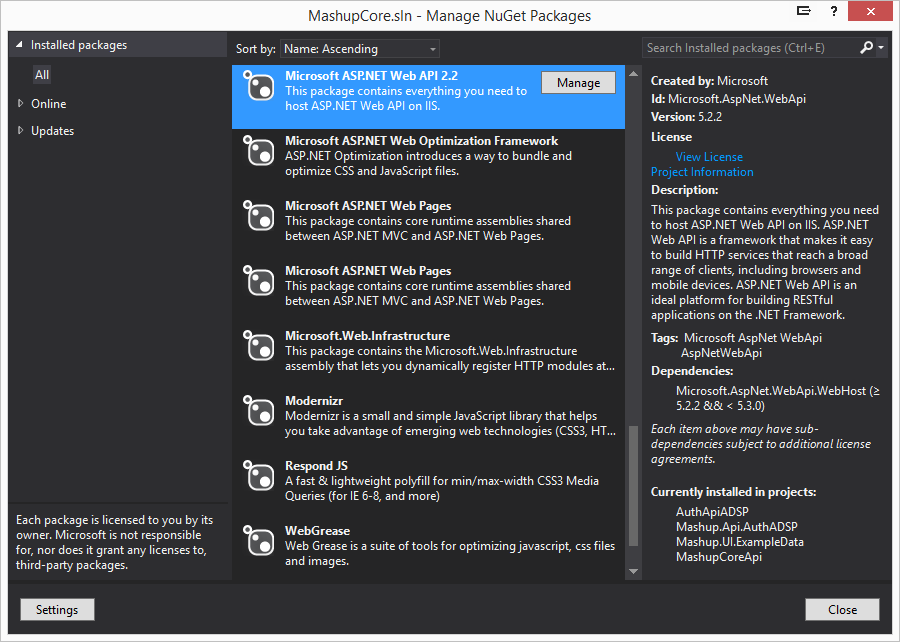Click the Respond JS package icon
Viewport: 900px width, 642px height.
(x=259, y=475)
